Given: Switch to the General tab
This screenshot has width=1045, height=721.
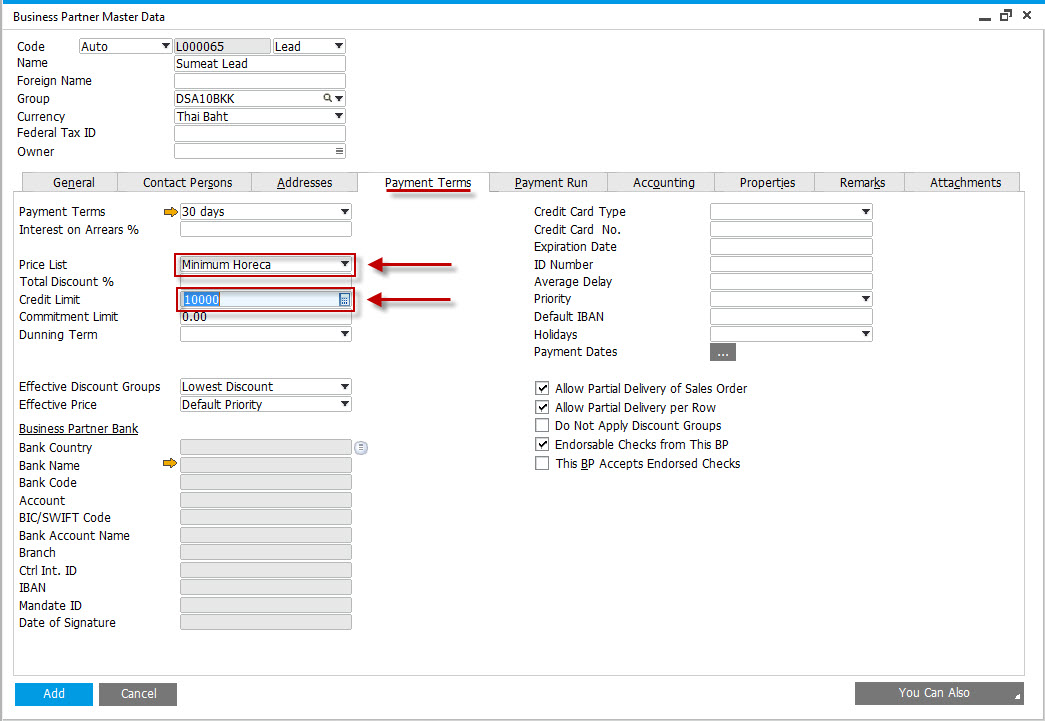Looking at the screenshot, I should (73, 183).
